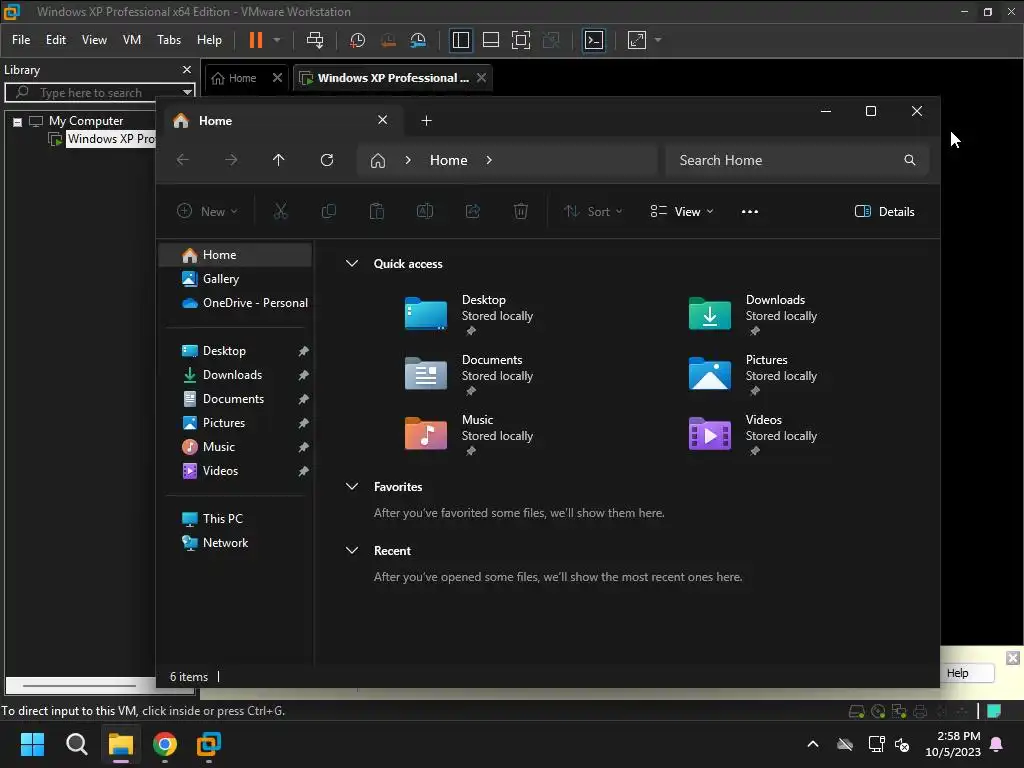Open VMware View menu
This screenshot has height=768, width=1024.
pyautogui.click(x=94, y=40)
